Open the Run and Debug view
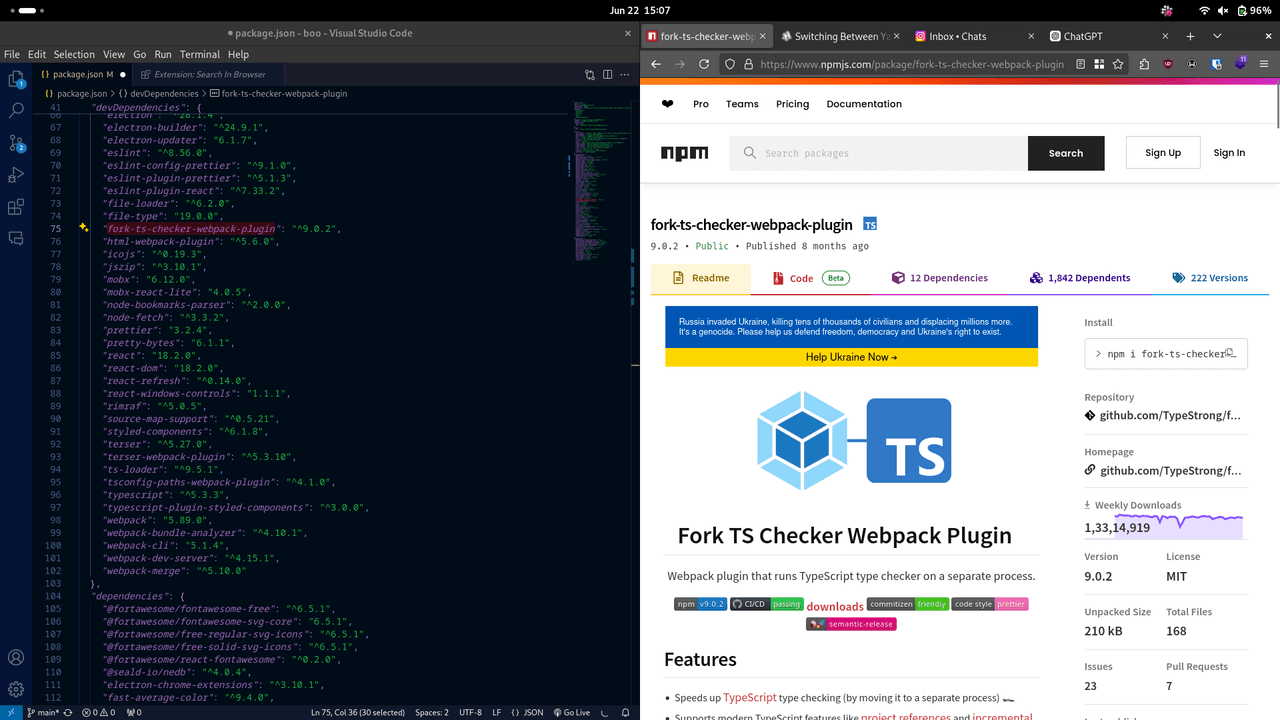 click(x=16, y=175)
